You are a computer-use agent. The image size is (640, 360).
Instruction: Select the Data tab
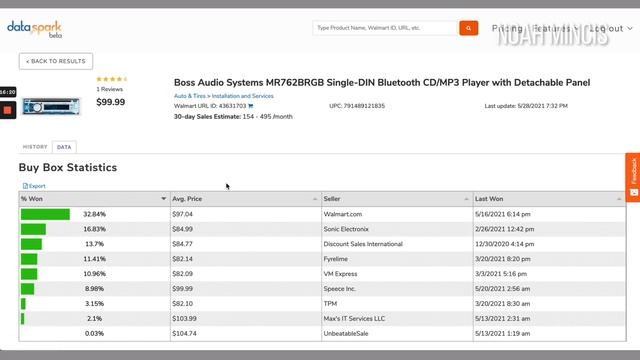pyautogui.click(x=64, y=147)
